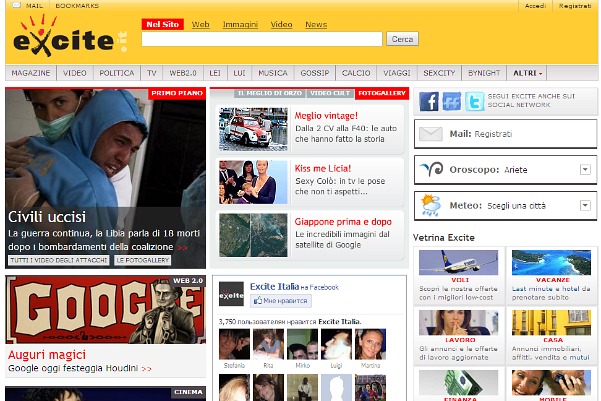Image resolution: width=601 pixels, height=401 pixels.
Task: Click the CASA yellow building thumbnail
Action: click(x=551, y=323)
